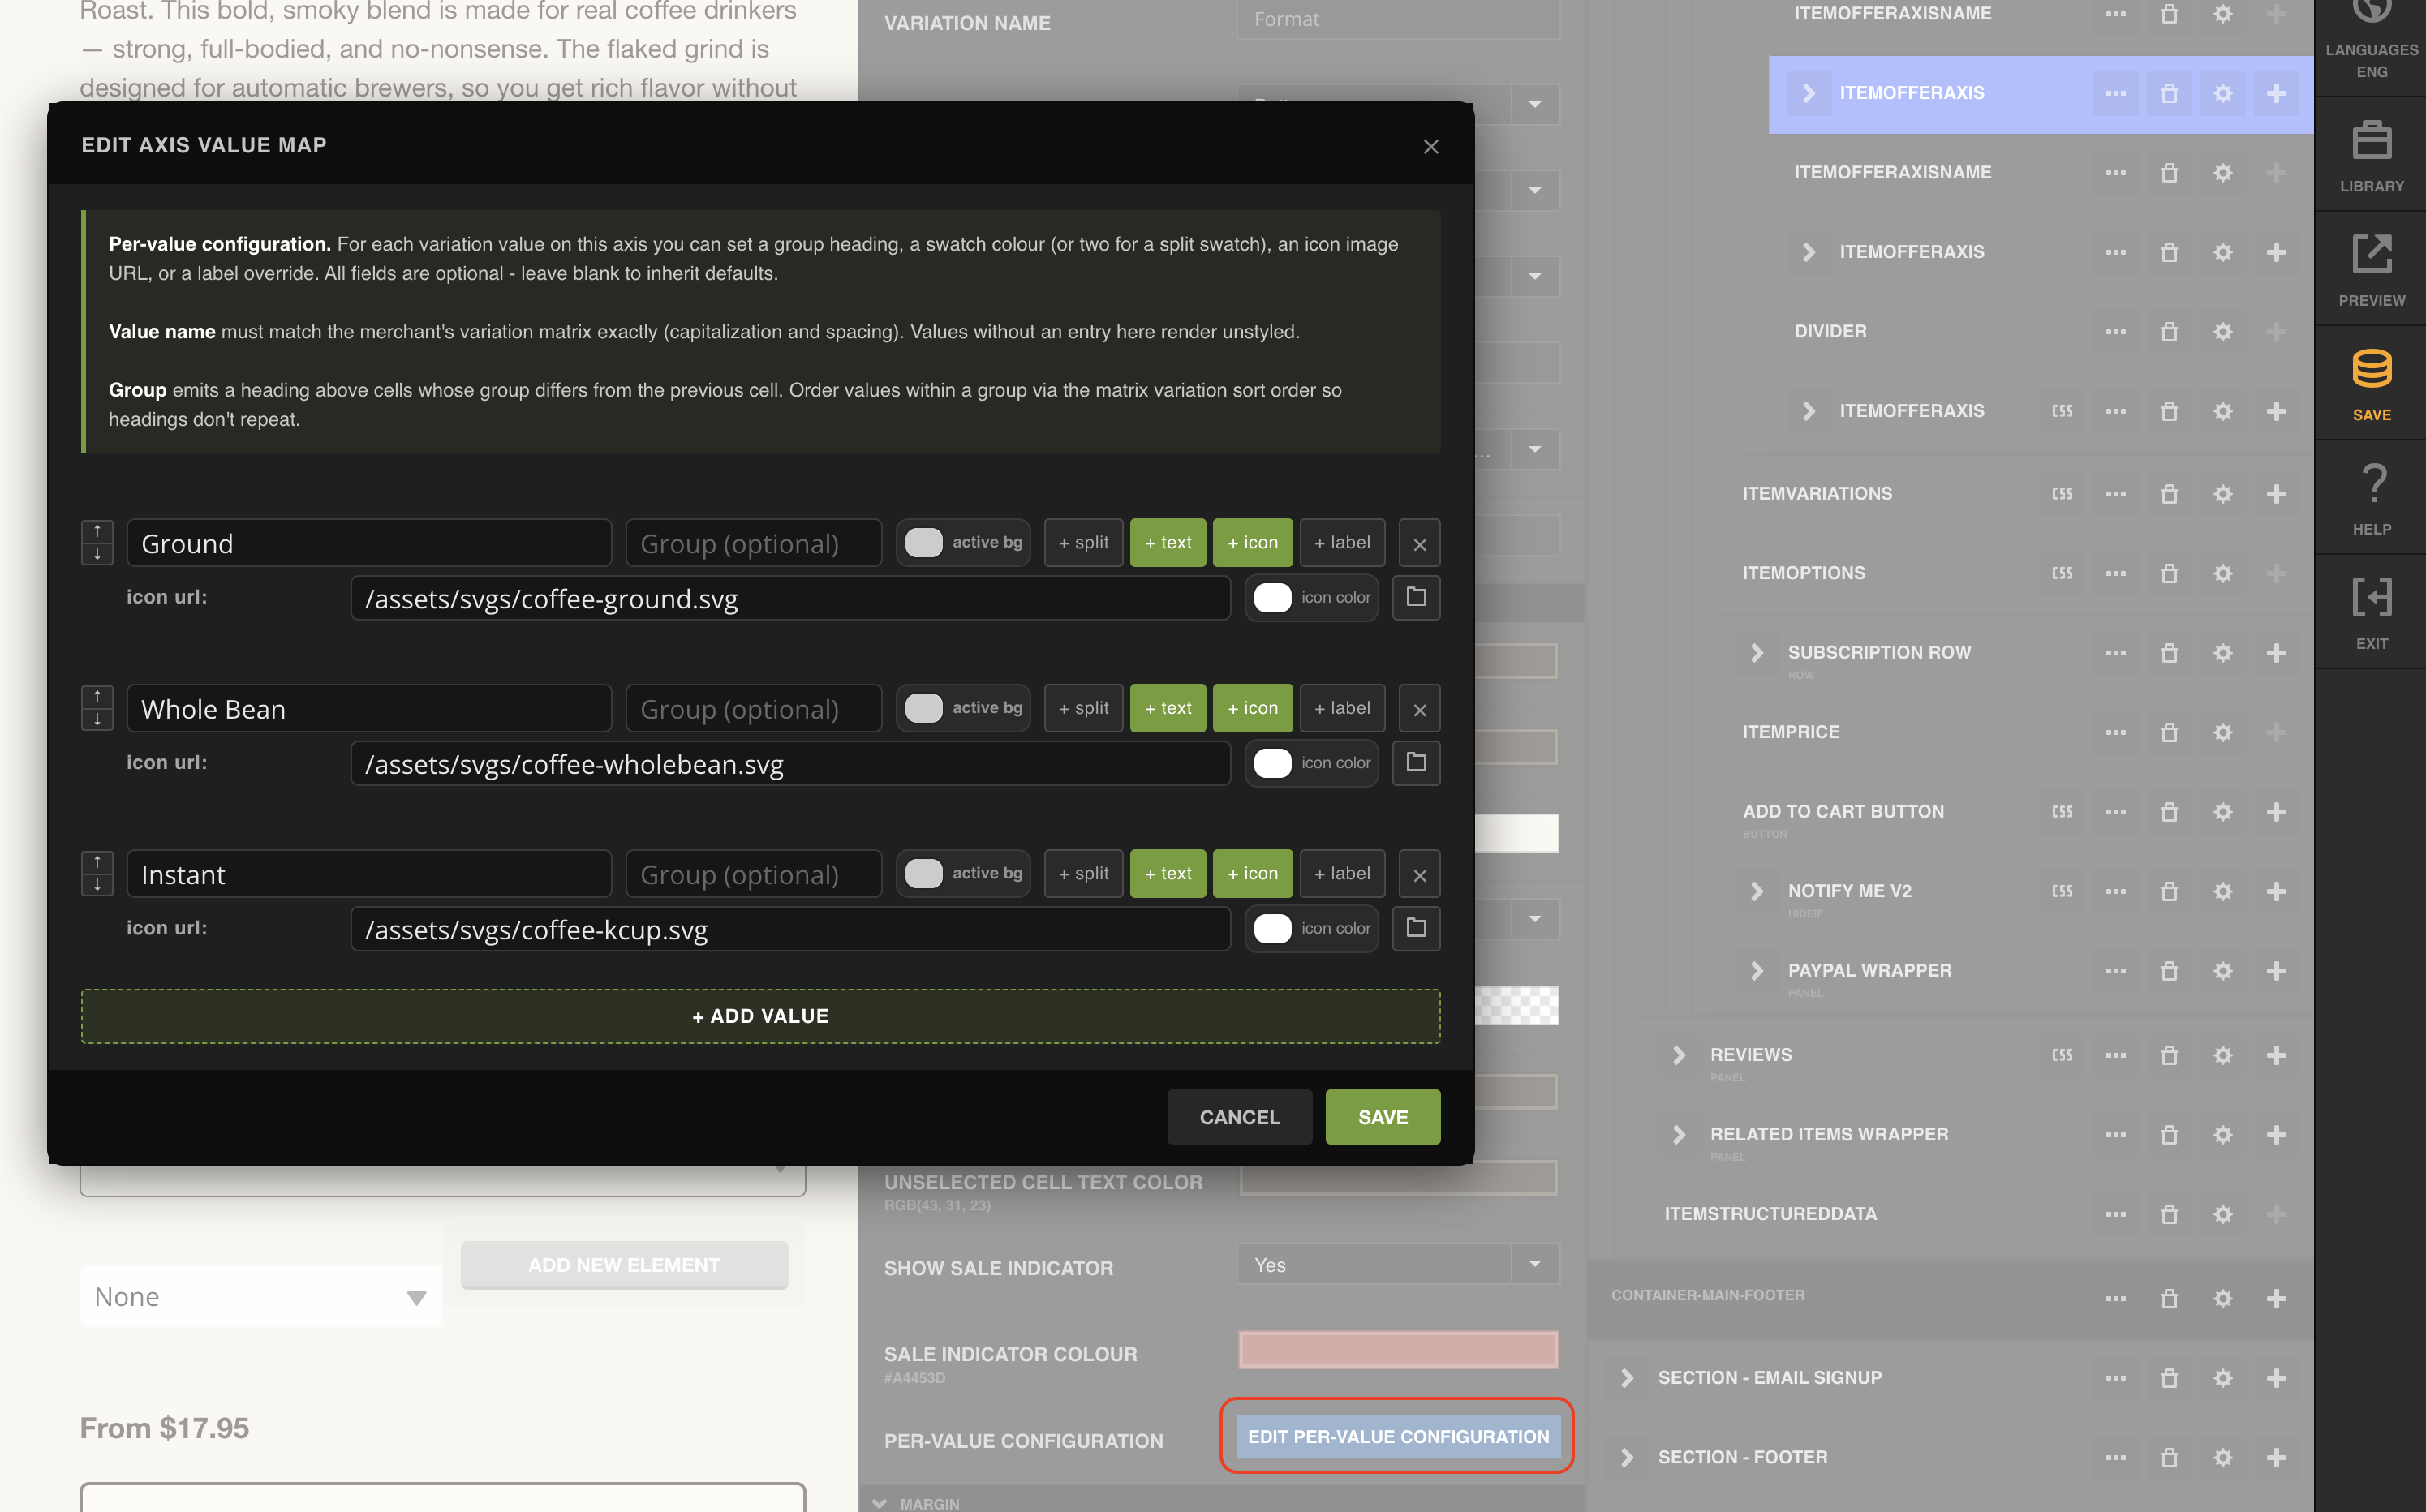Open the Library panel icon
The height and width of the screenshot is (1512, 2426).
click(x=2370, y=141)
